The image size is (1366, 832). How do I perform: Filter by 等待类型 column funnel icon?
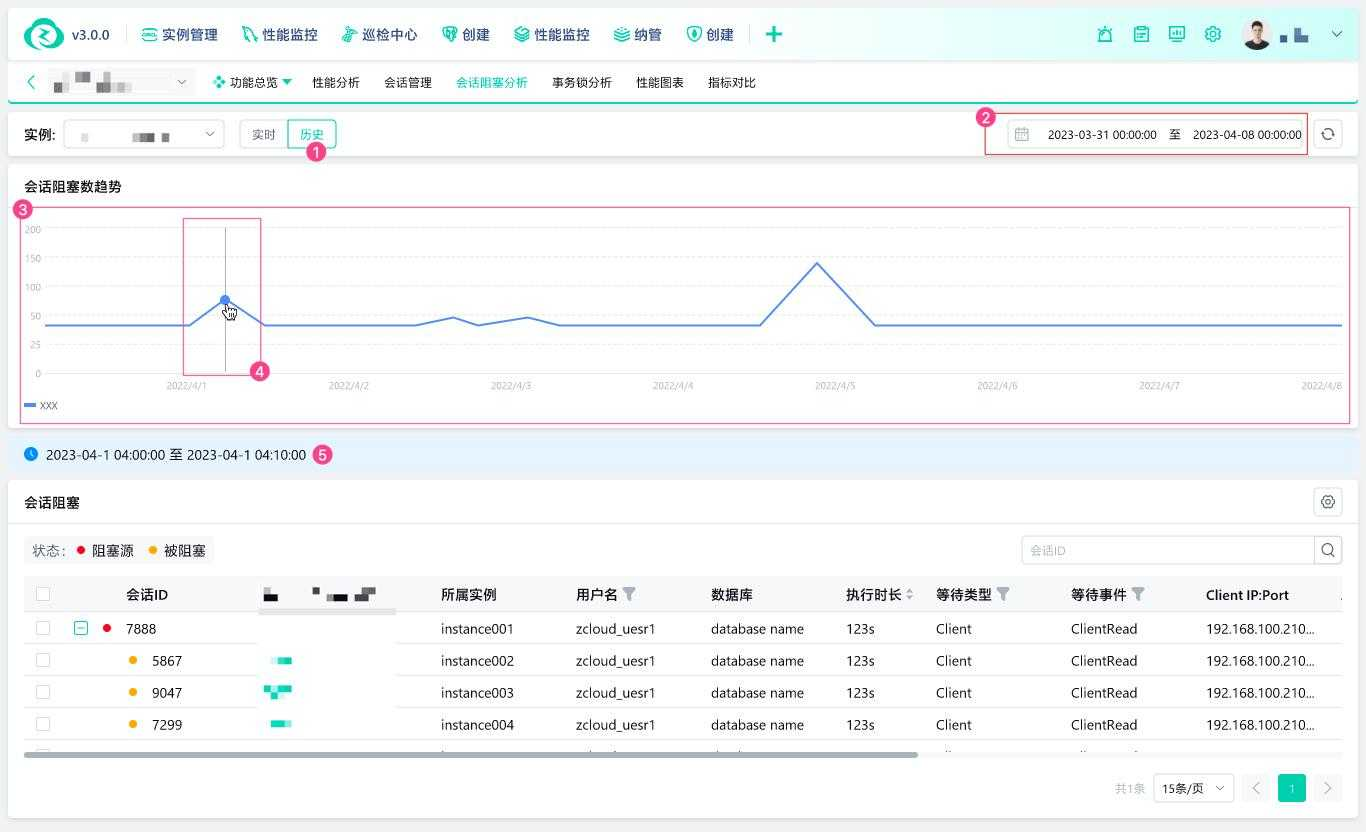(x=1003, y=594)
